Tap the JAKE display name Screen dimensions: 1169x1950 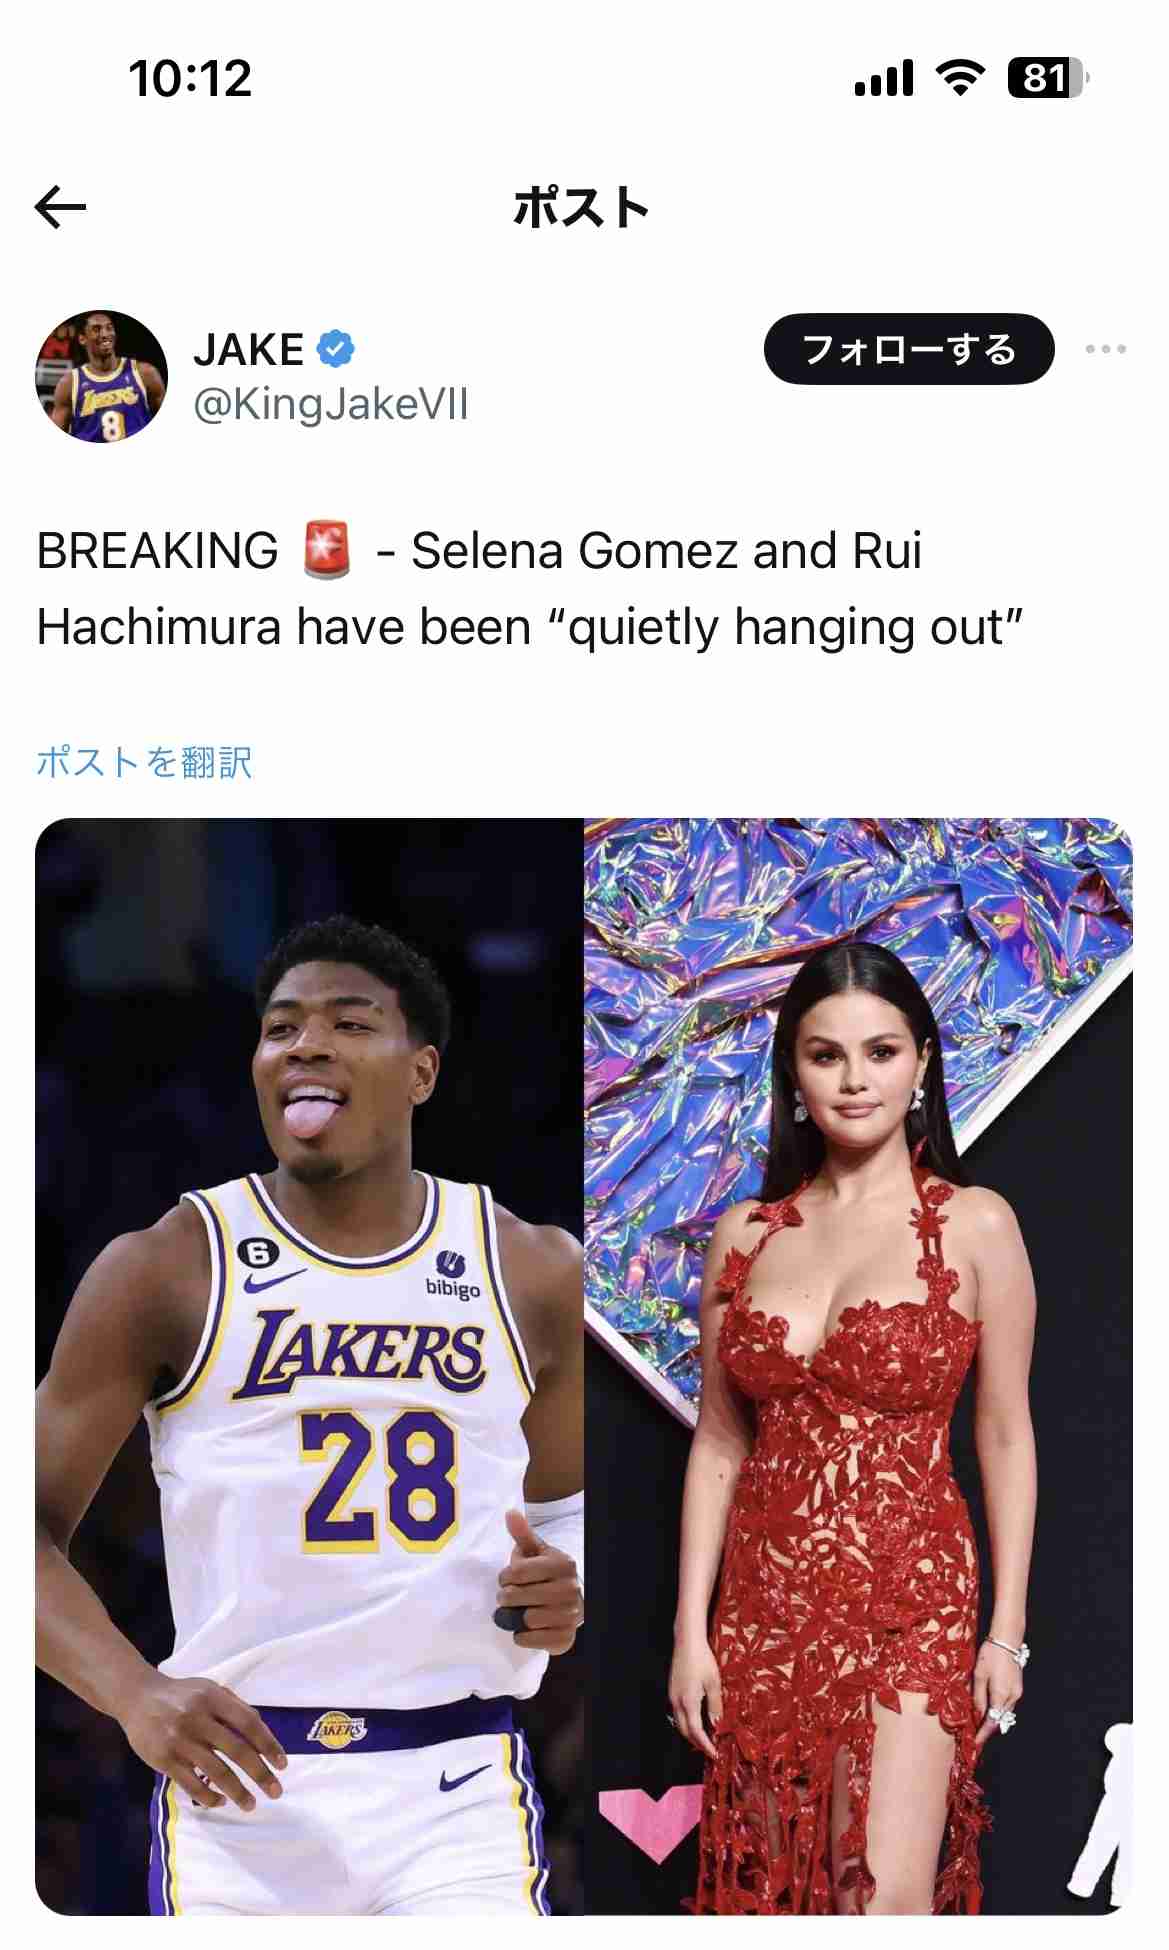click(x=249, y=349)
